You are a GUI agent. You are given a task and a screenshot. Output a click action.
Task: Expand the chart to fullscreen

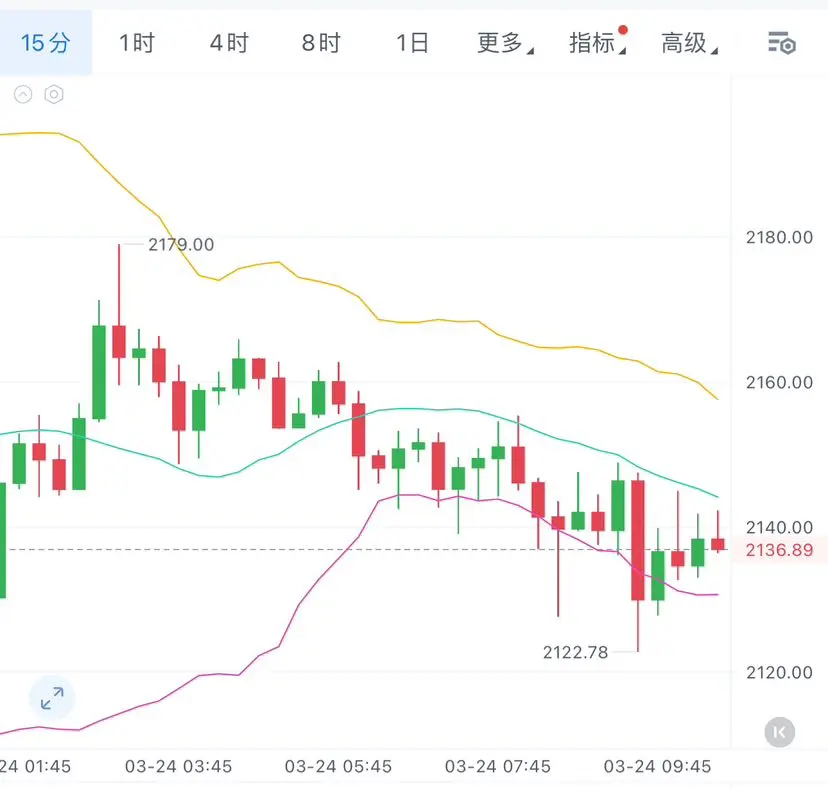coord(52,698)
